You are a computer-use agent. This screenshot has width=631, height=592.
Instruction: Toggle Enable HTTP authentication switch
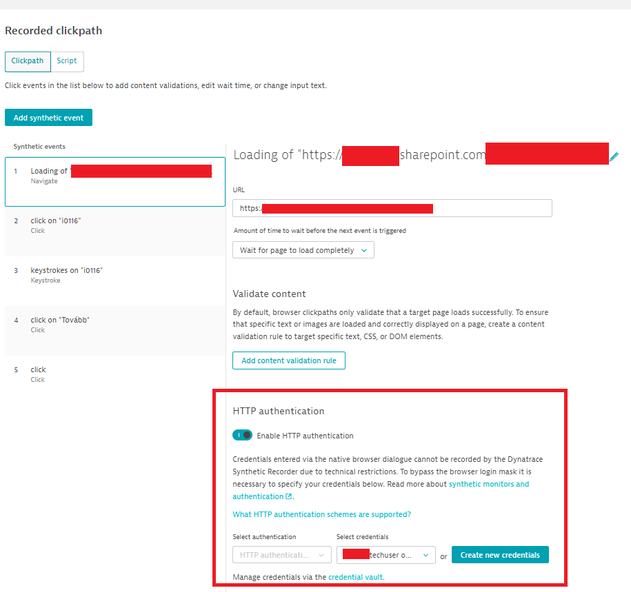(x=242, y=435)
